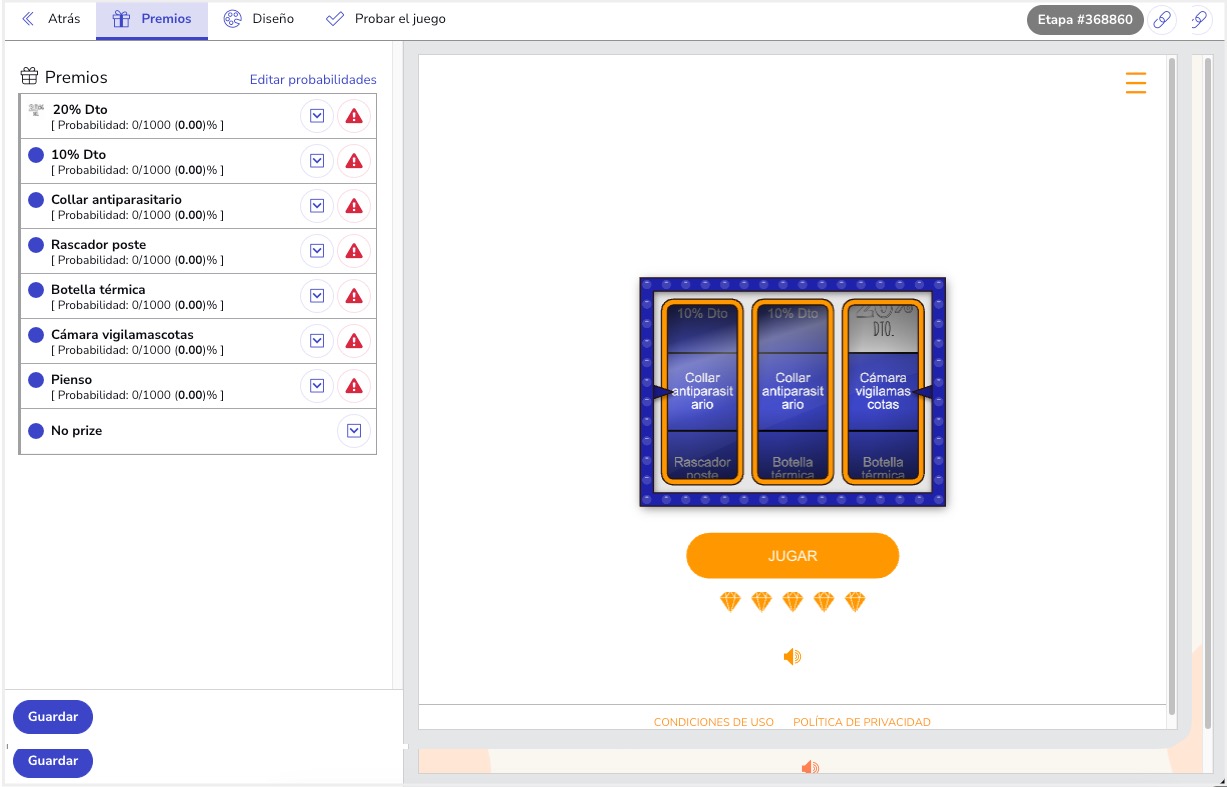The width and height of the screenshot is (1227, 787).
Task: Click warning icon for Rascador poste
Action: click(354, 251)
